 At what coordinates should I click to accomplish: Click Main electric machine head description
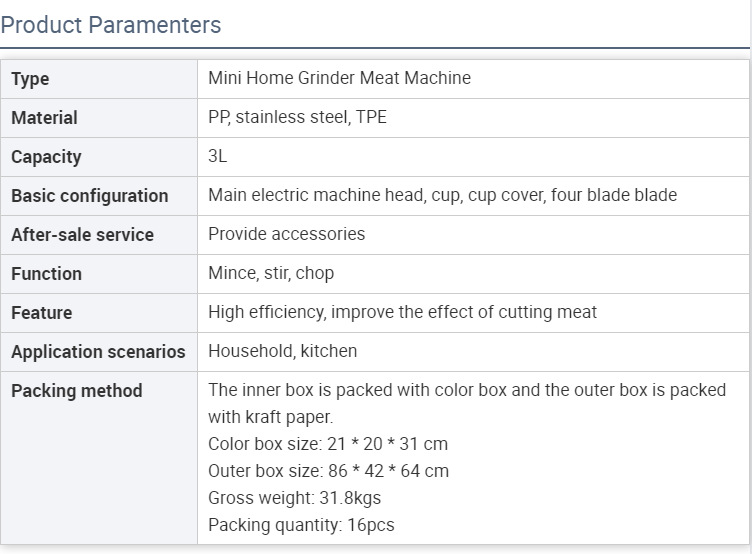pos(443,195)
